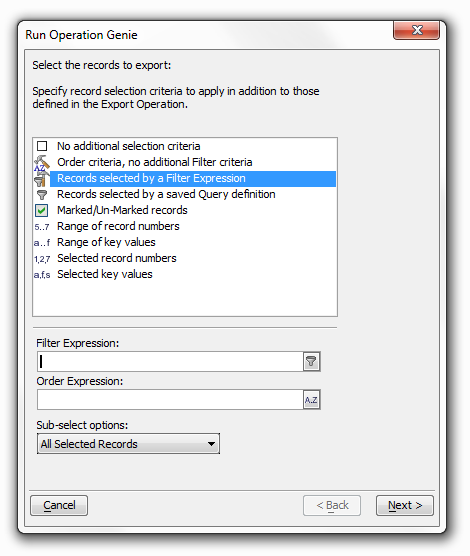This screenshot has width=470, height=556.
Task: Click the 5..7 range of record numbers icon
Action: (x=42, y=227)
